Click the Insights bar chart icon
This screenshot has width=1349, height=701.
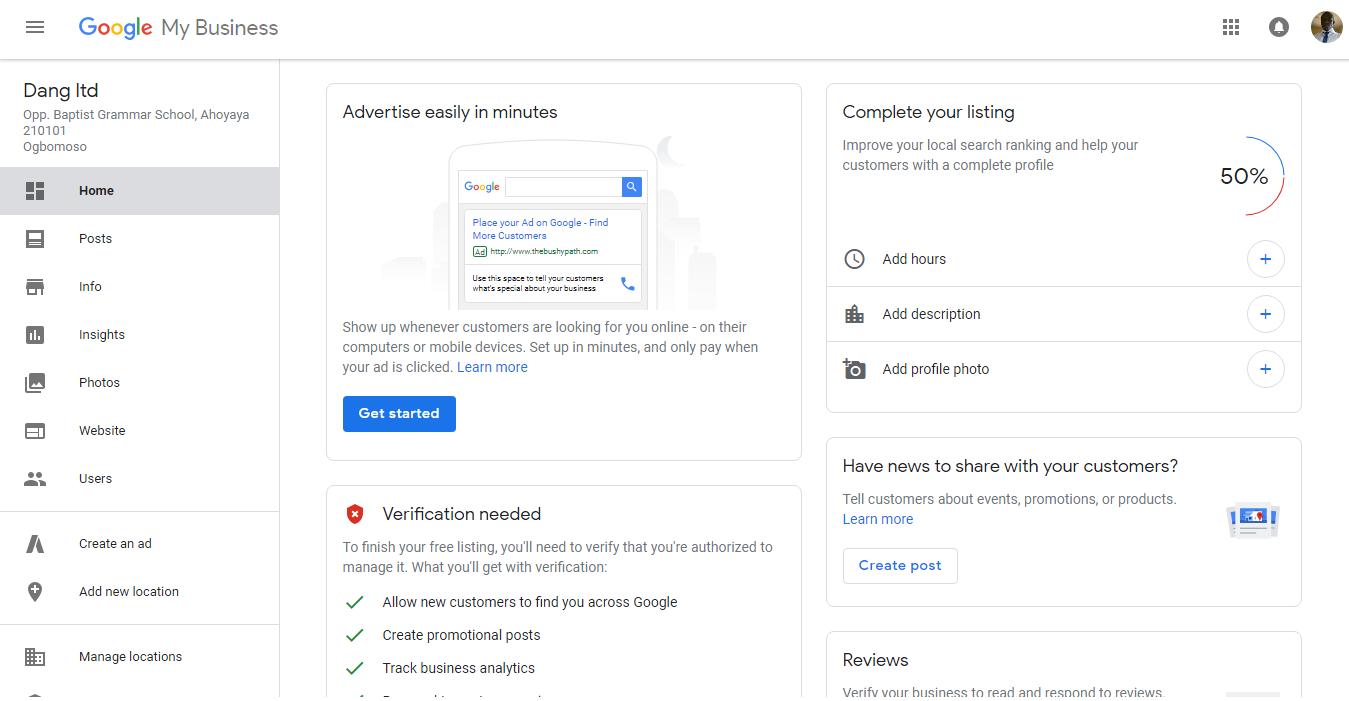[35, 335]
